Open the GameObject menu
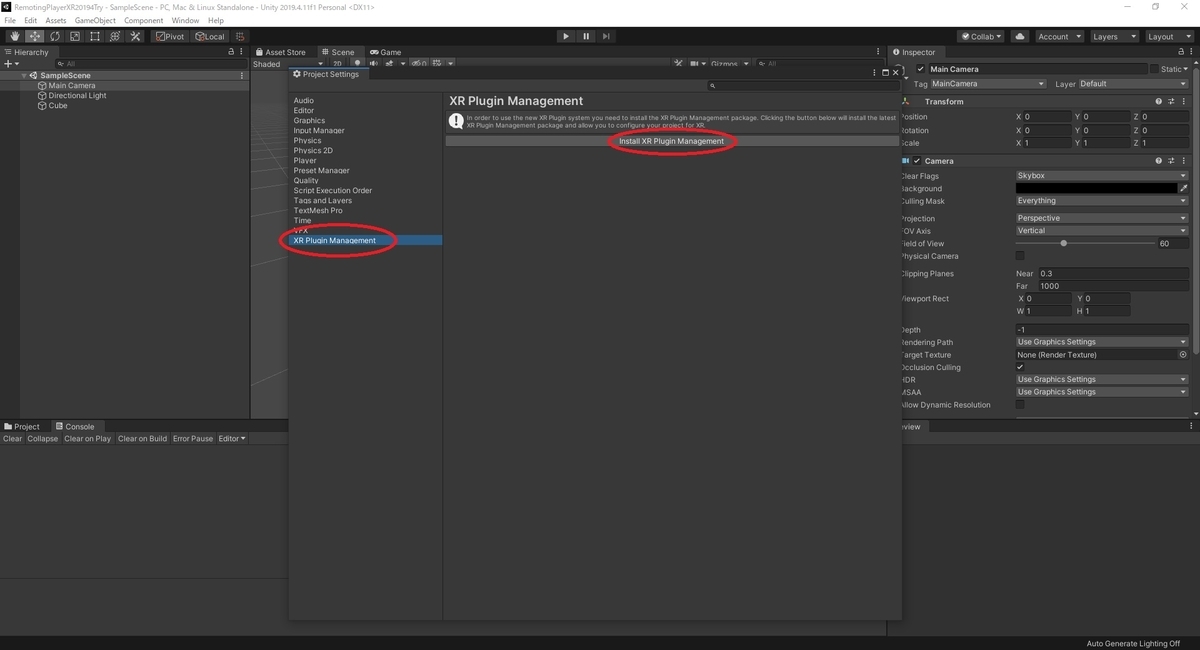Screen dimensions: 1200x650 tap(95, 20)
